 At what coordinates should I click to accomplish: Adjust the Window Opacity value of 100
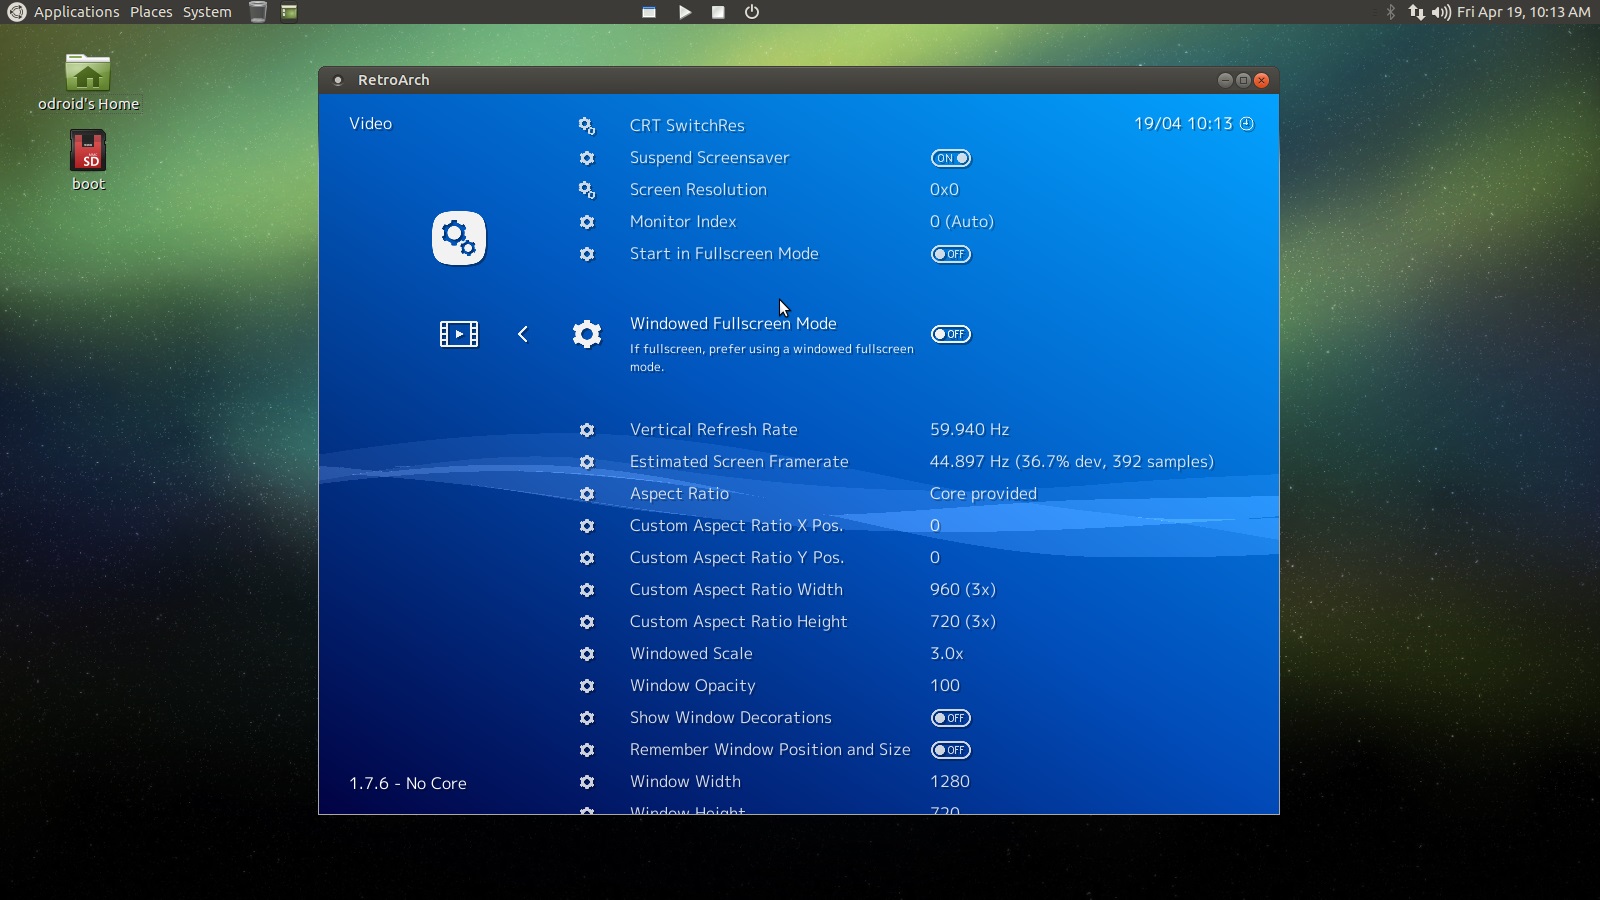coord(944,685)
